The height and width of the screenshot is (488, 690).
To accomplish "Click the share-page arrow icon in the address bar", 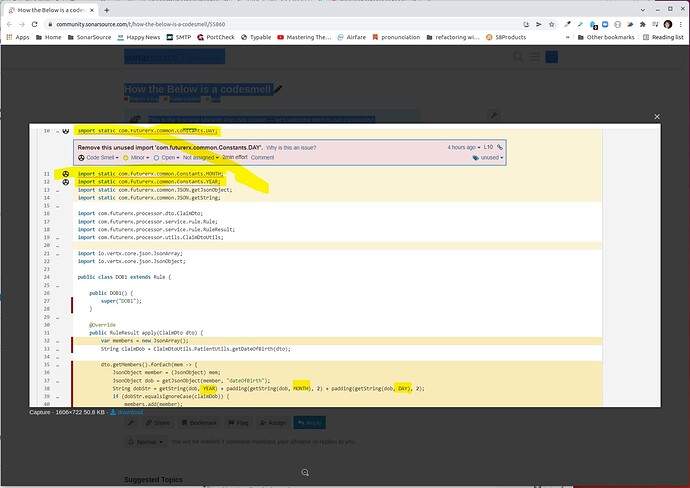I will [x=539, y=24].
